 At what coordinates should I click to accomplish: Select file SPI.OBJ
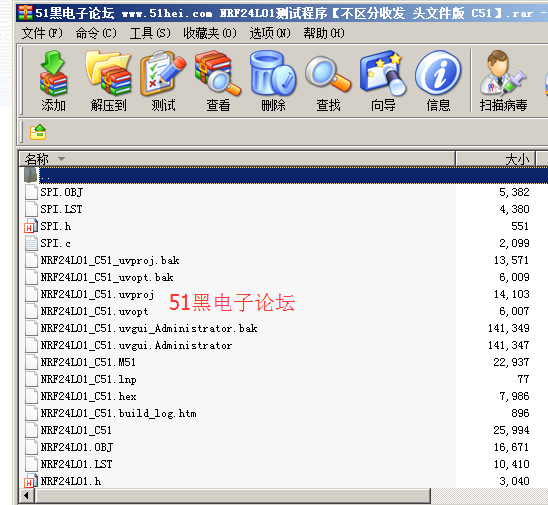point(62,192)
